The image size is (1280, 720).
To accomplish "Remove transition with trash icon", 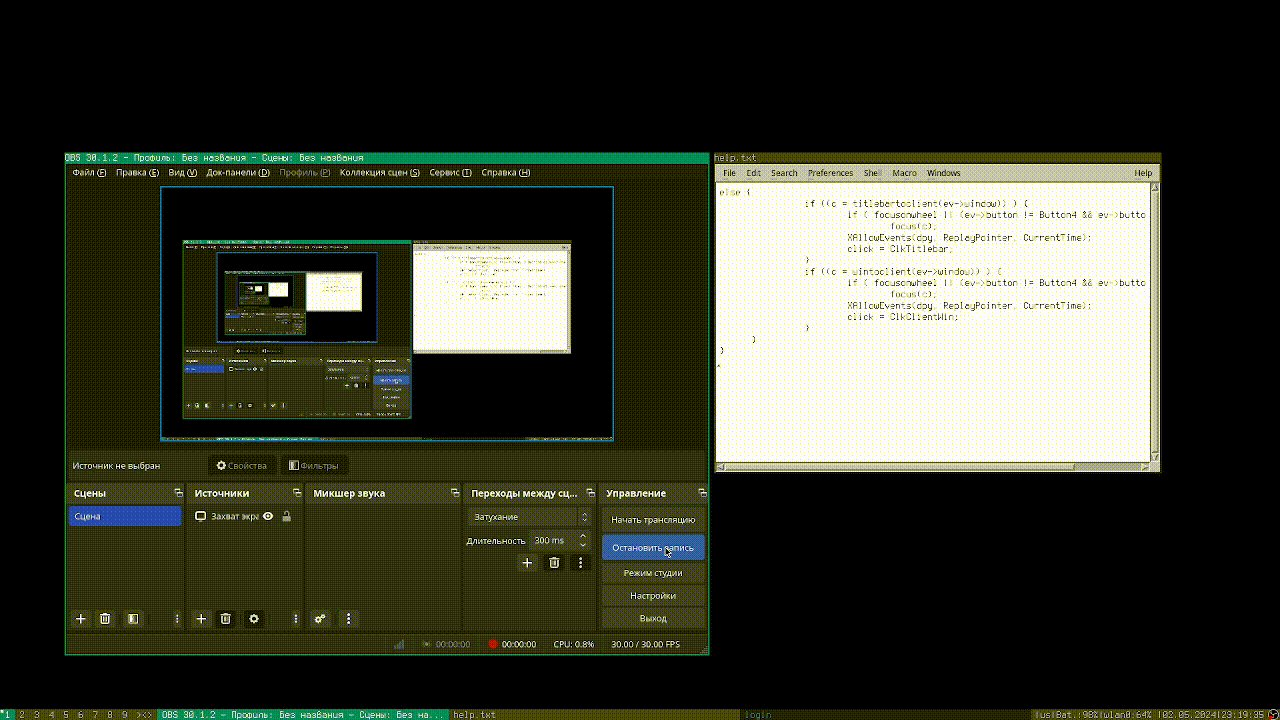I will (554, 563).
